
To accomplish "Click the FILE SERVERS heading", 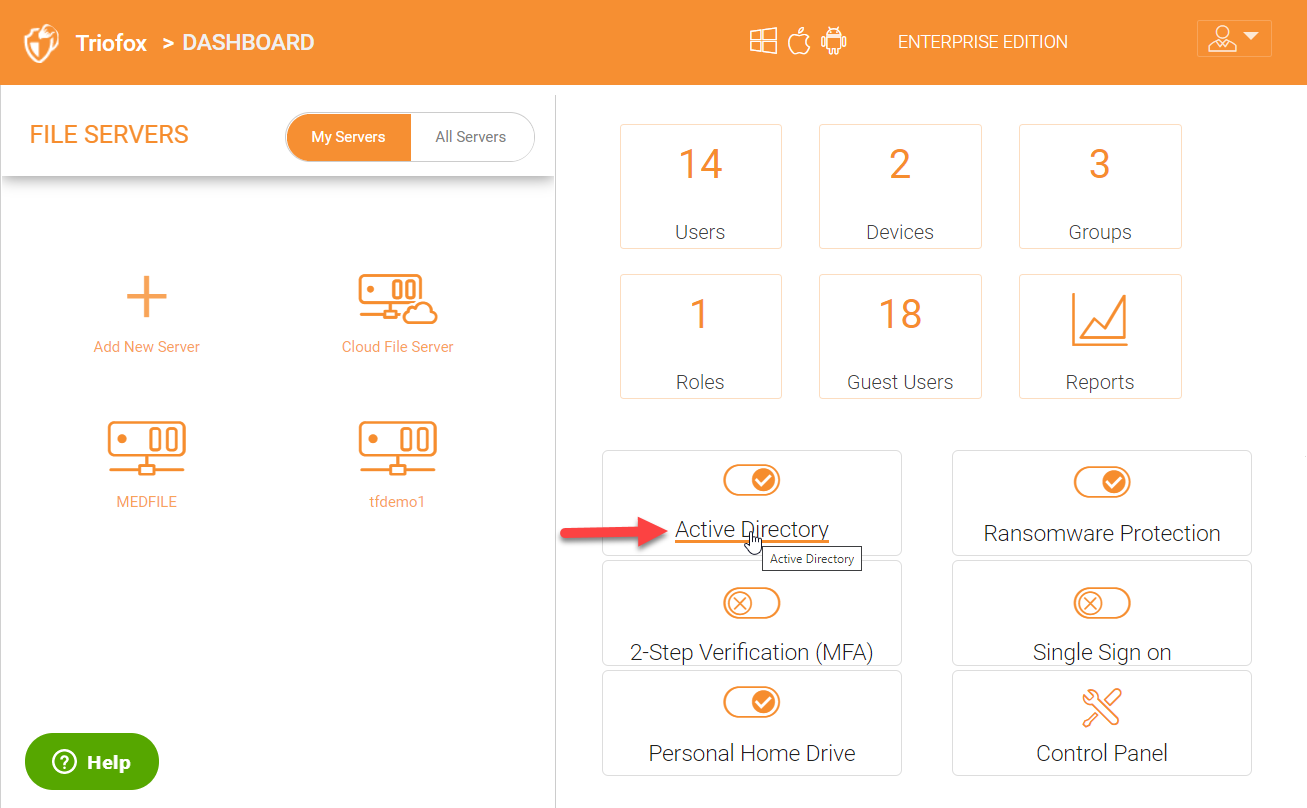I will tap(109, 135).
